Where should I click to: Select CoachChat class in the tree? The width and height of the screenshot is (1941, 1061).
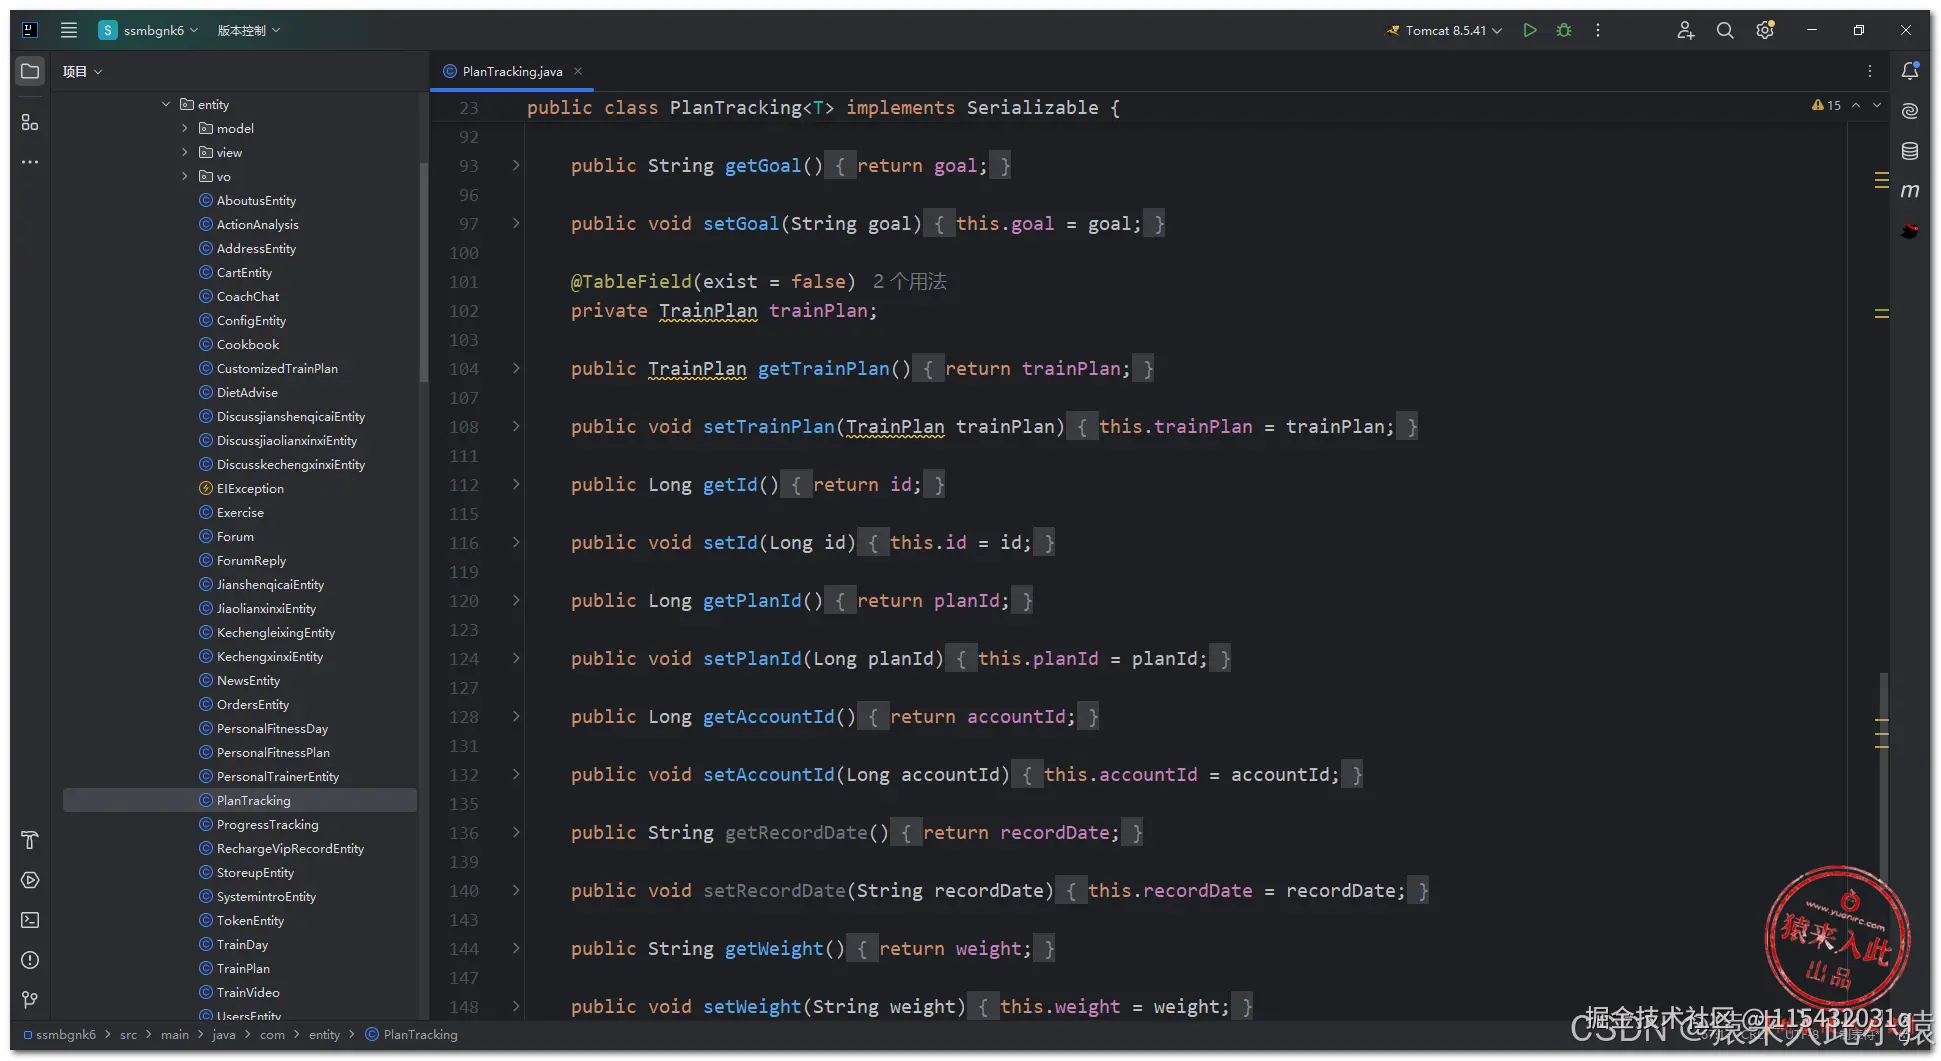pos(248,296)
